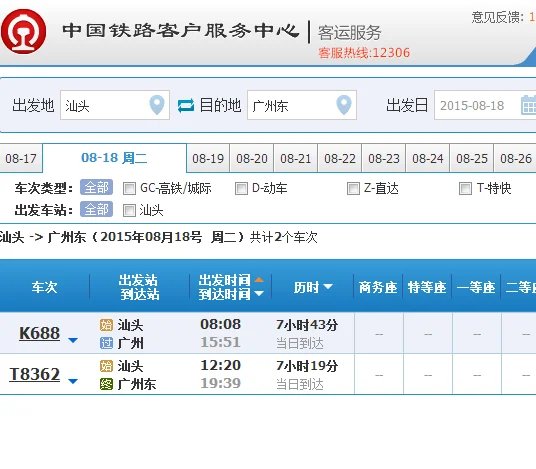
Task: Click the 意见反馈 feedback link
Action: pos(497,17)
